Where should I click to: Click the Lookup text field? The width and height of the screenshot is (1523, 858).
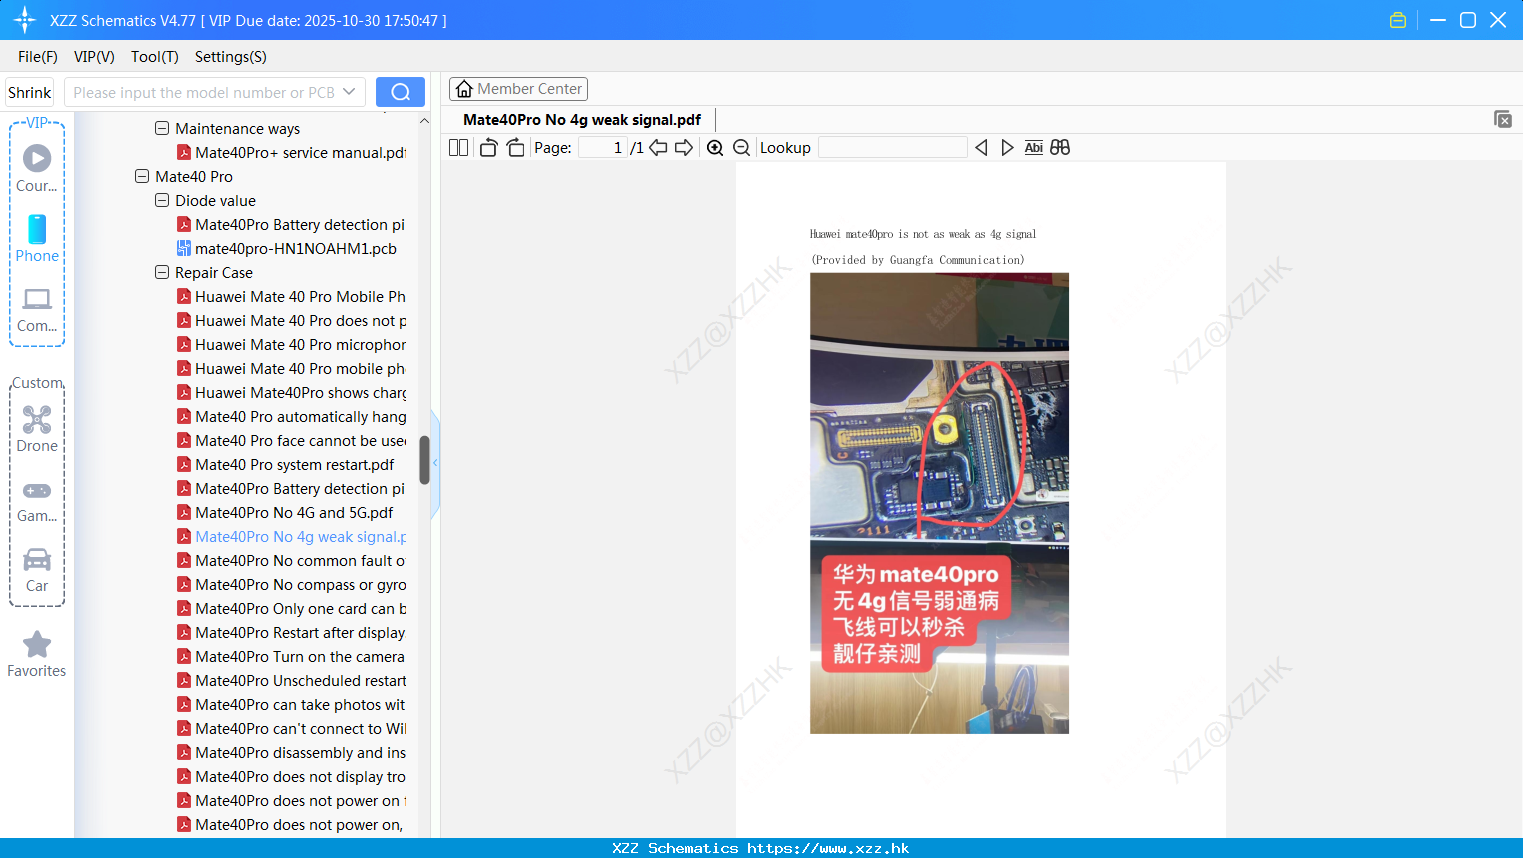892,148
